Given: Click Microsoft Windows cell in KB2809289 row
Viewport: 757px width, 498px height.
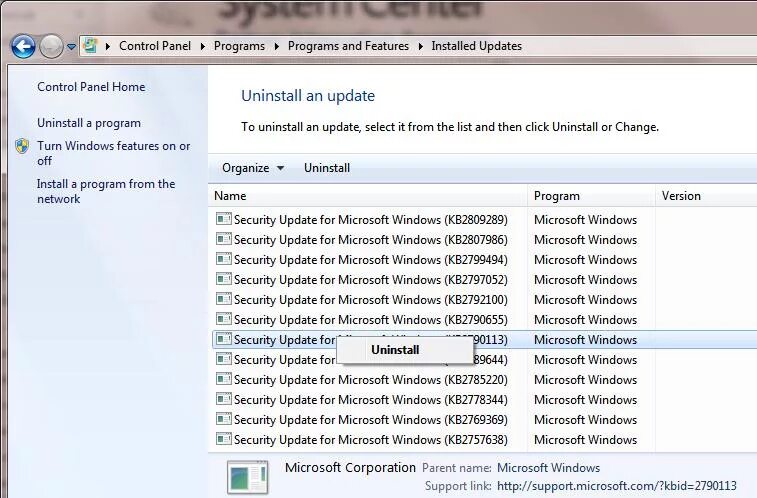Looking at the screenshot, I should [x=586, y=220].
